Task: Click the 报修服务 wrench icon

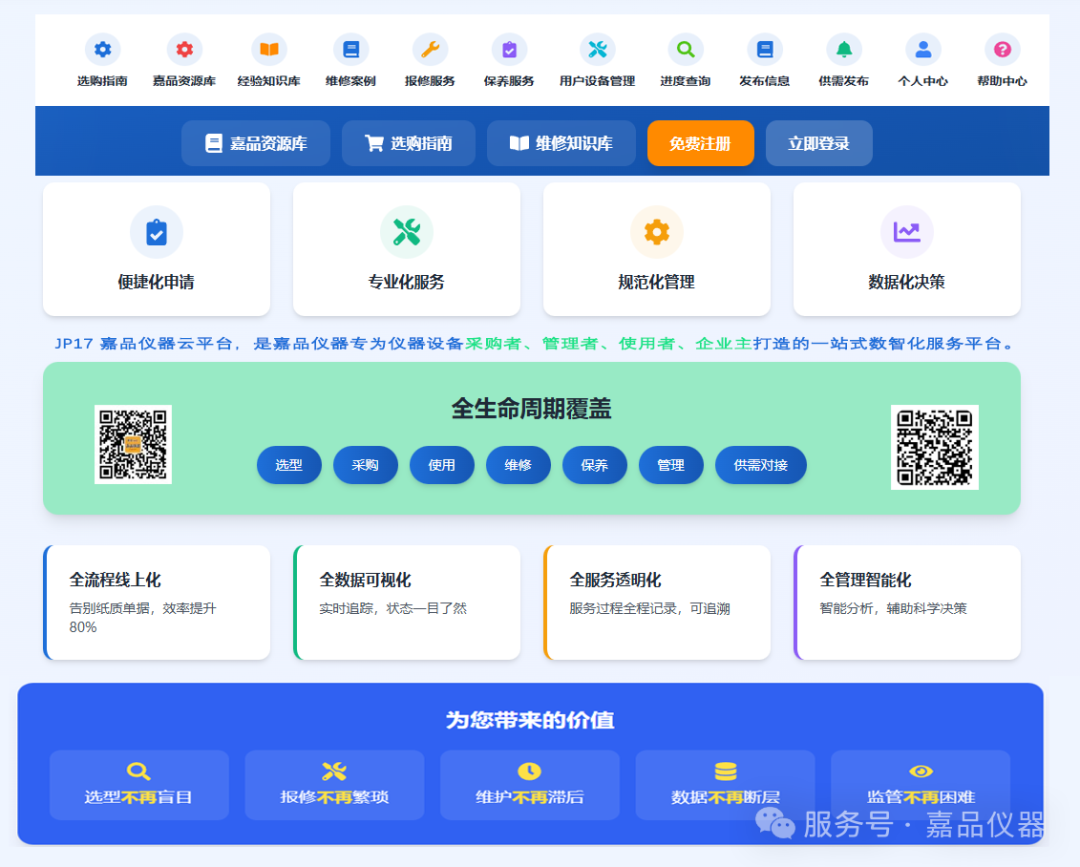Action: (x=430, y=50)
